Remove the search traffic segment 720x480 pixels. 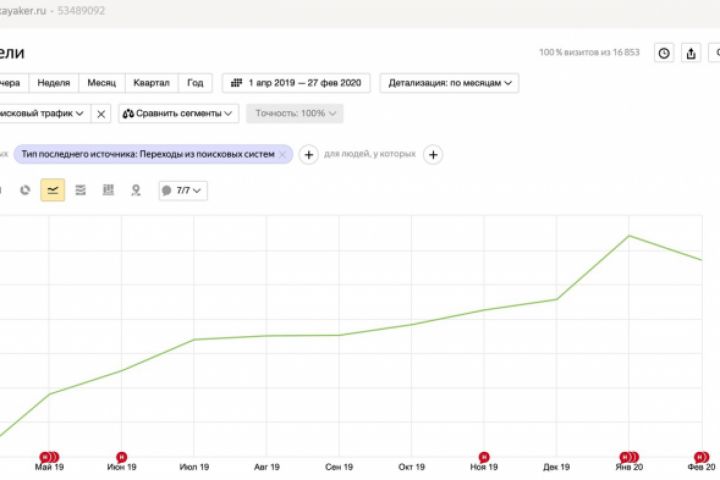point(101,114)
